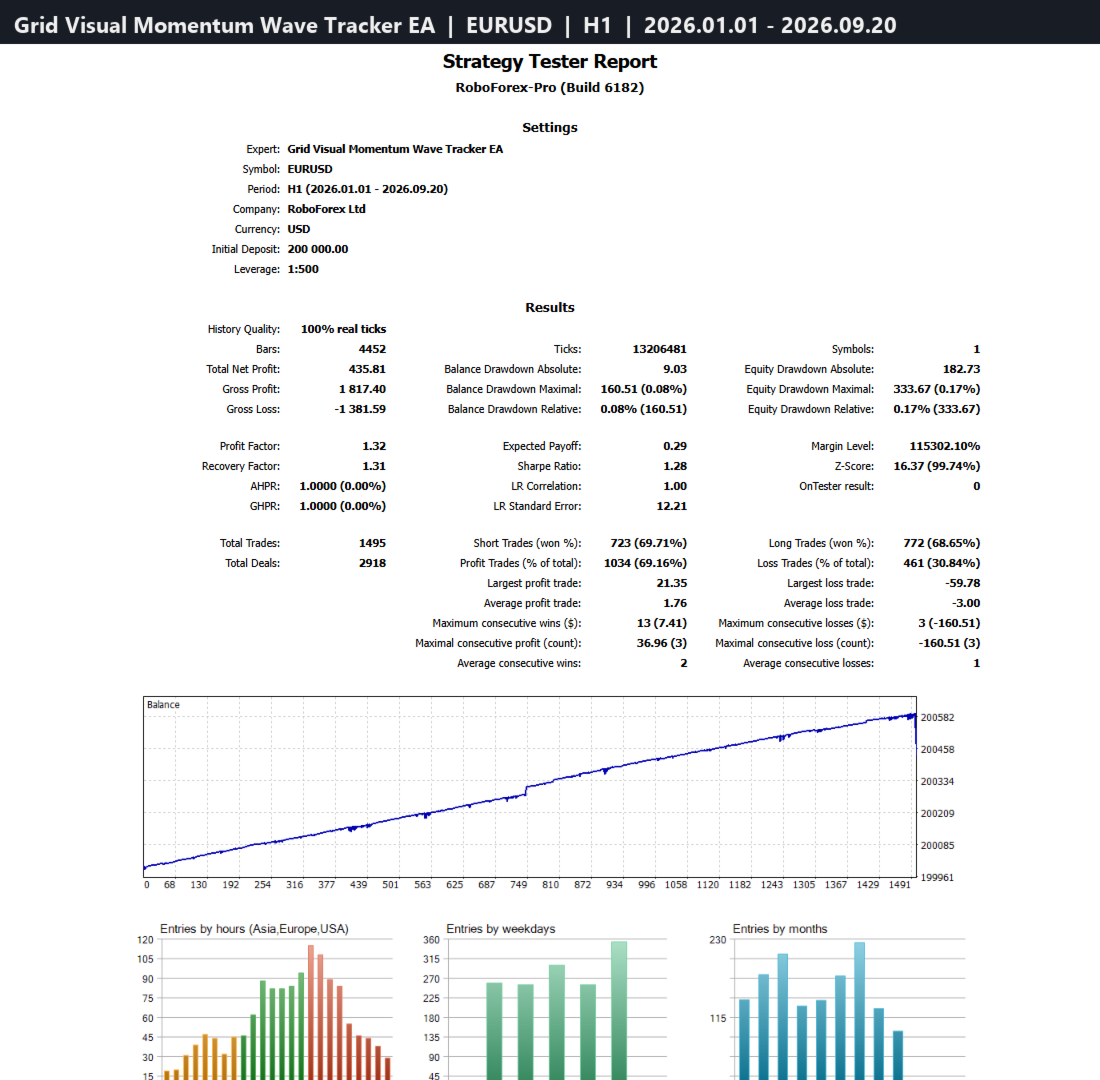
Task: Select the Z-Score value 16.37 (99.74%)
Action: [937, 466]
